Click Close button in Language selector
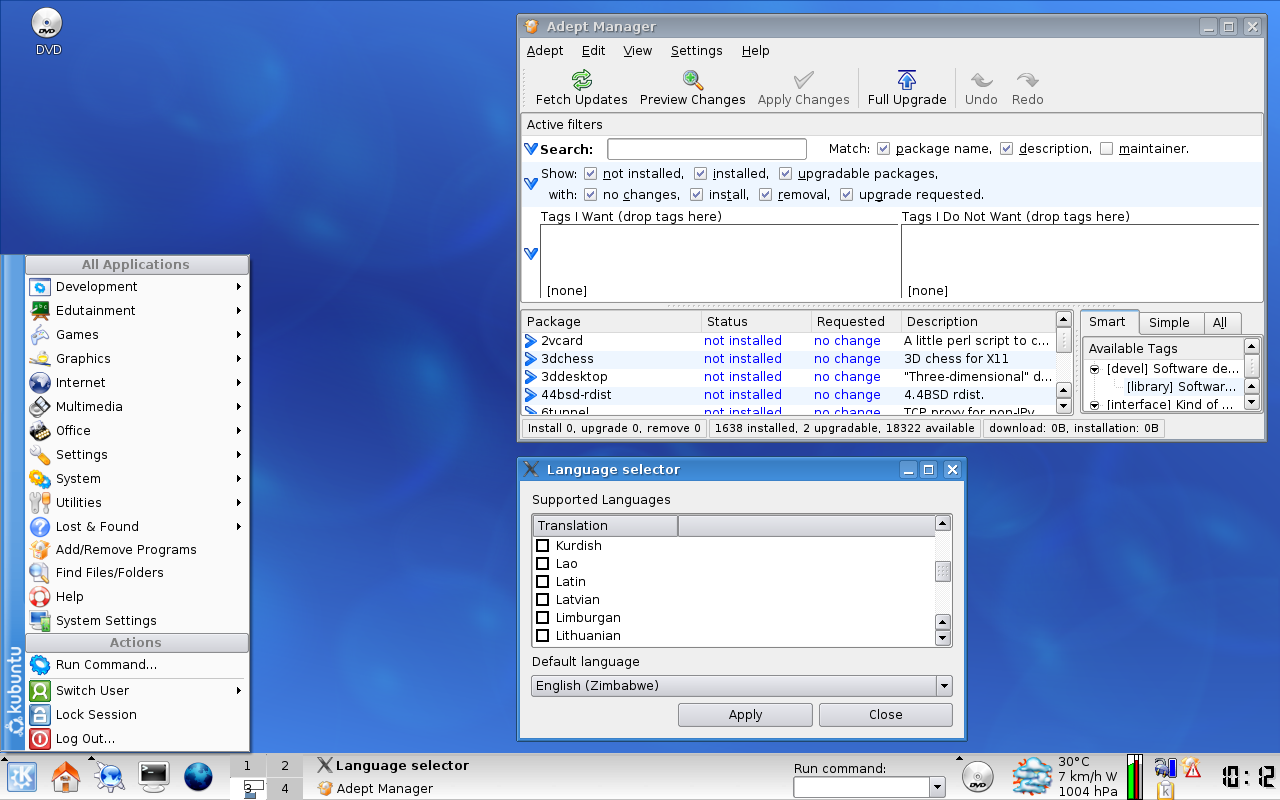Viewport: 1280px width, 800px height. 885,714
